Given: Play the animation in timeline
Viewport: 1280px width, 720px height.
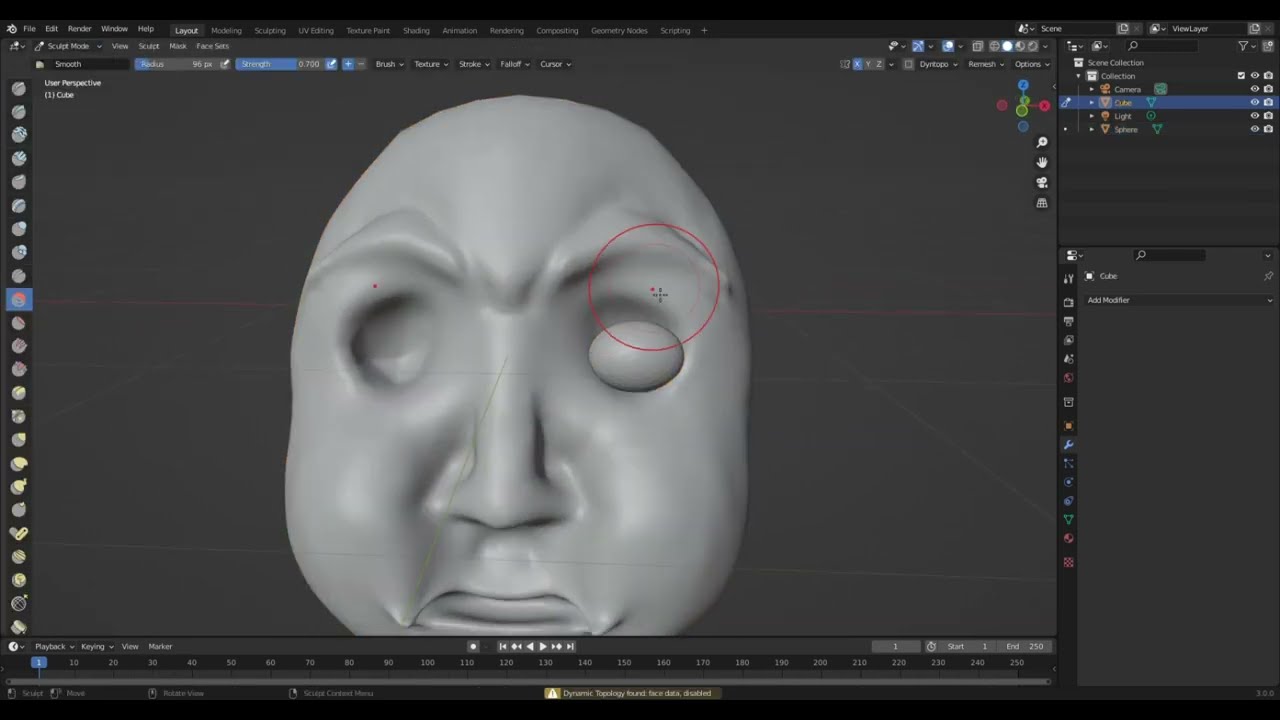Looking at the screenshot, I should pyautogui.click(x=542, y=646).
